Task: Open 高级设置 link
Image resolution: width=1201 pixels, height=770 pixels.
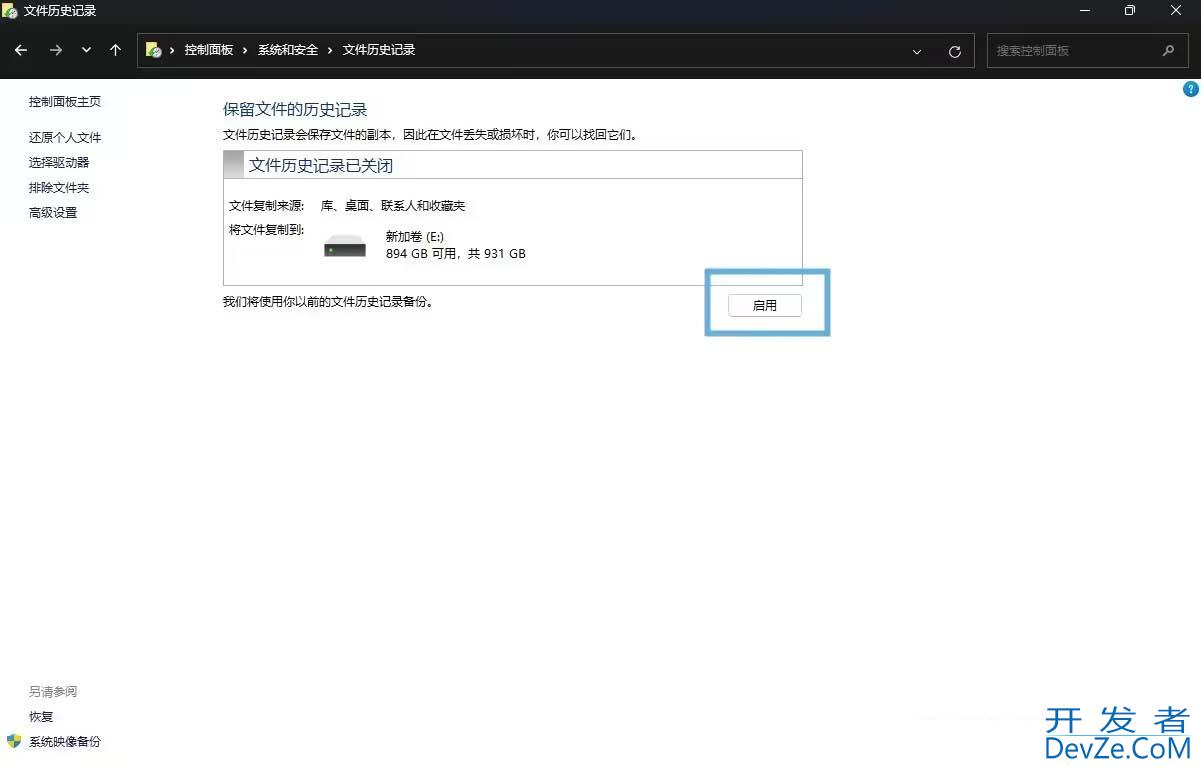Action: (x=53, y=213)
